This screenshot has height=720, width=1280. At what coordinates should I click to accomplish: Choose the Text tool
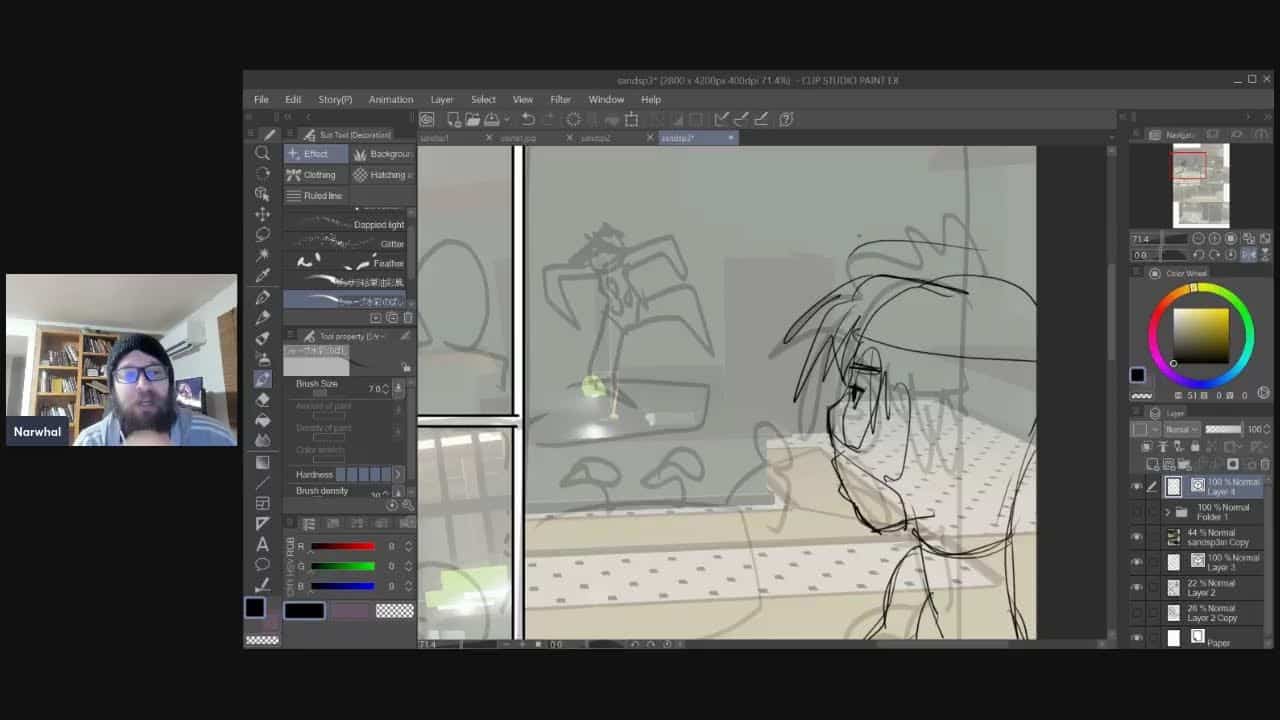coord(262,544)
